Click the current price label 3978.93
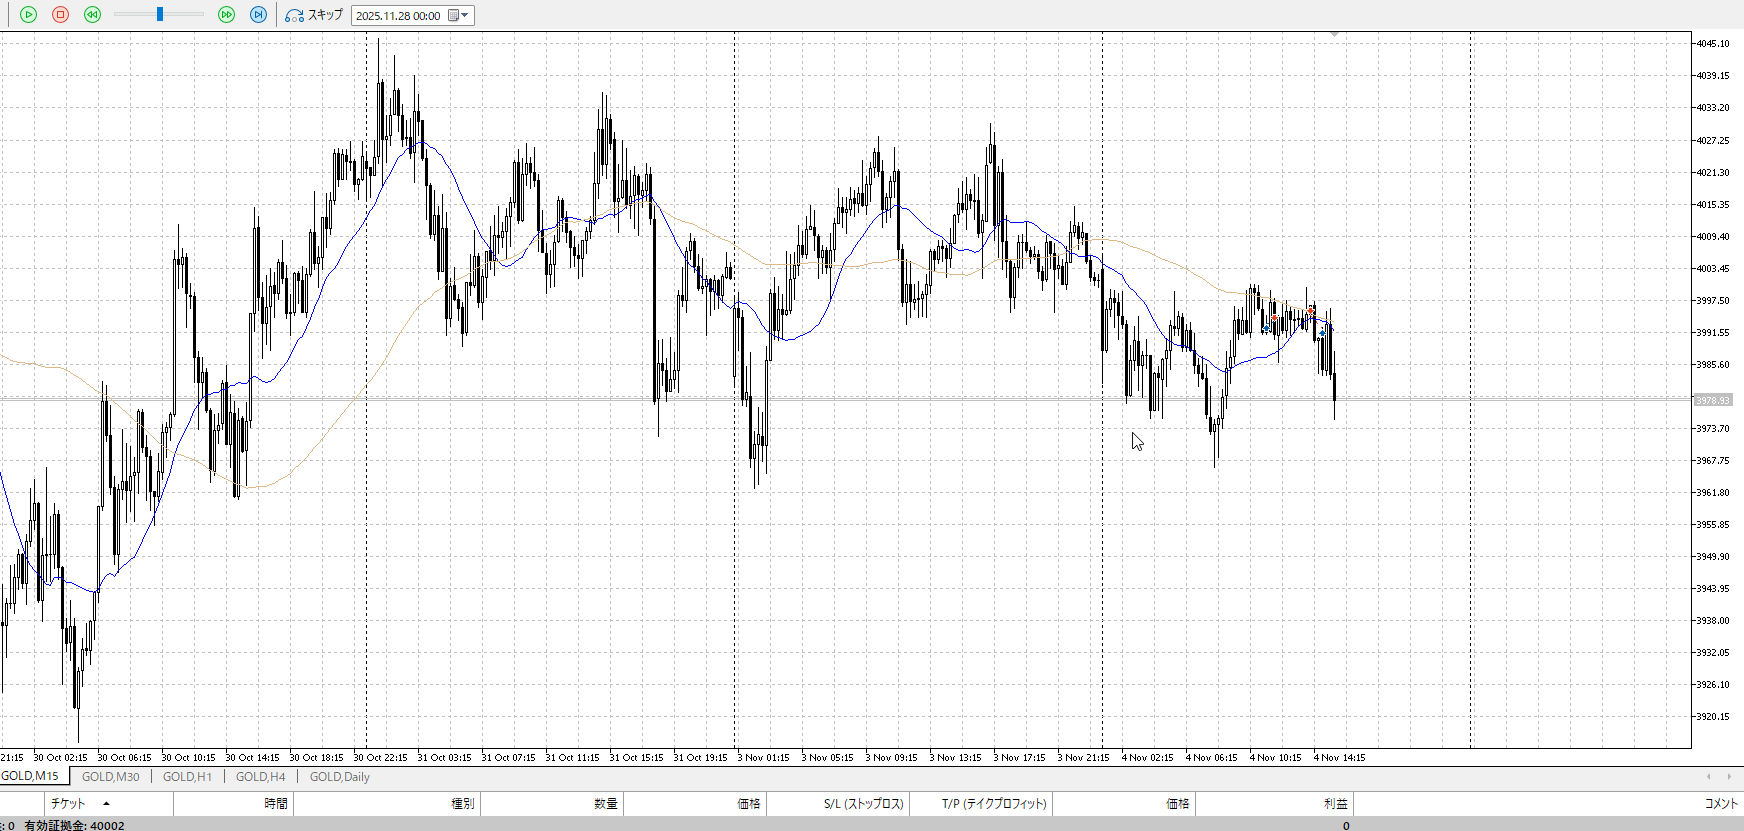 pyautogui.click(x=1712, y=401)
